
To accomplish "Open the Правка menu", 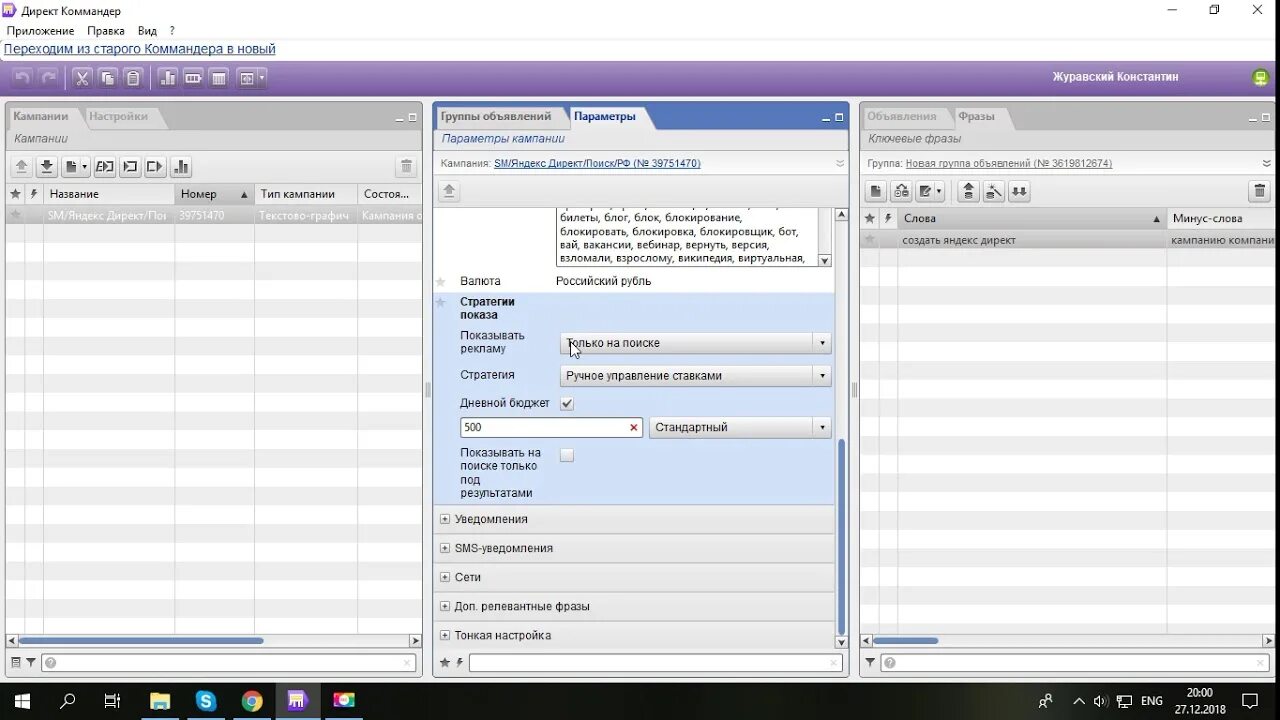I will 105,31.
